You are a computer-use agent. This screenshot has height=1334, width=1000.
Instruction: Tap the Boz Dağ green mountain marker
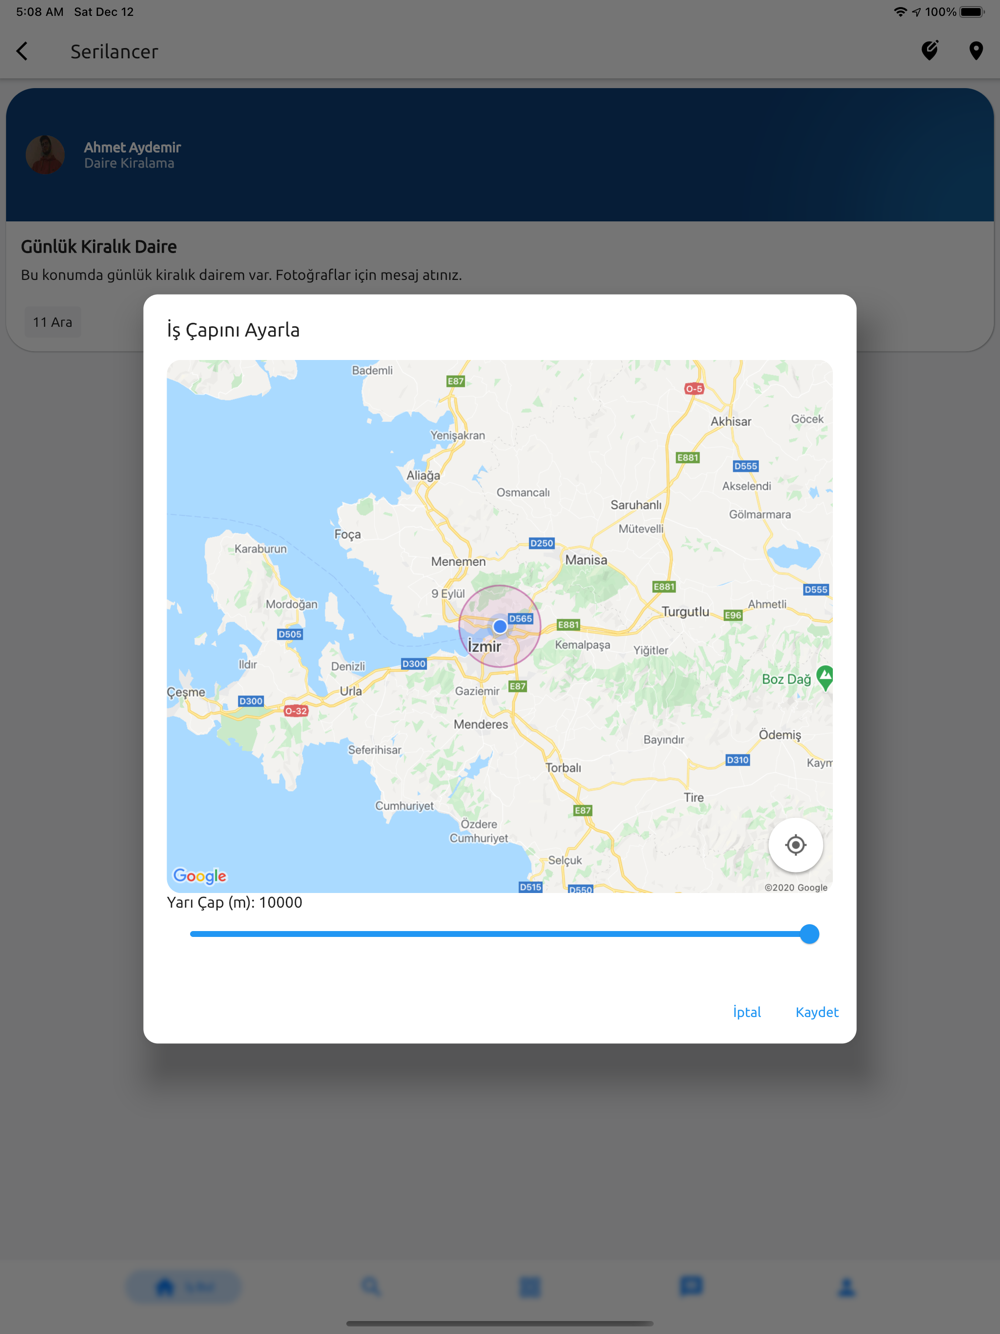click(x=825, y=677)
